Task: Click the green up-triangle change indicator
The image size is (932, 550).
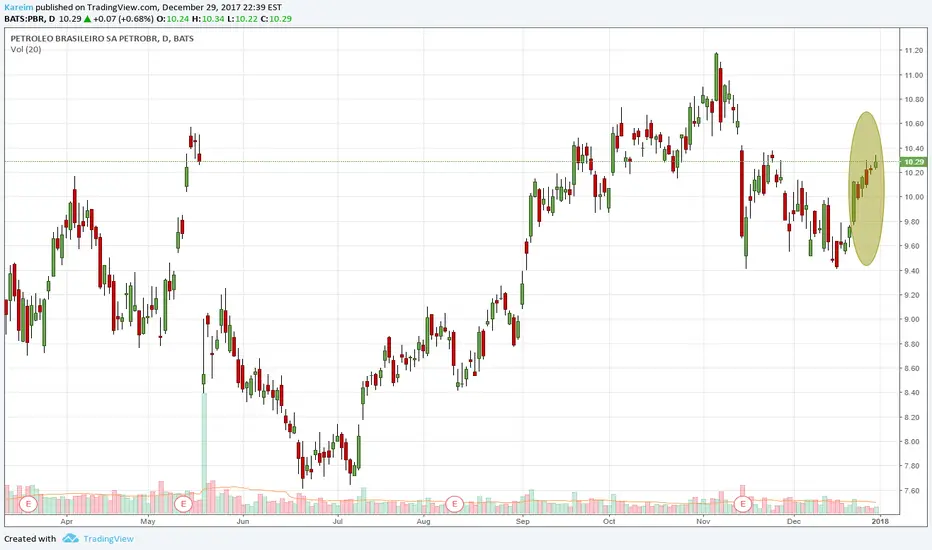Action: (87, 19)
